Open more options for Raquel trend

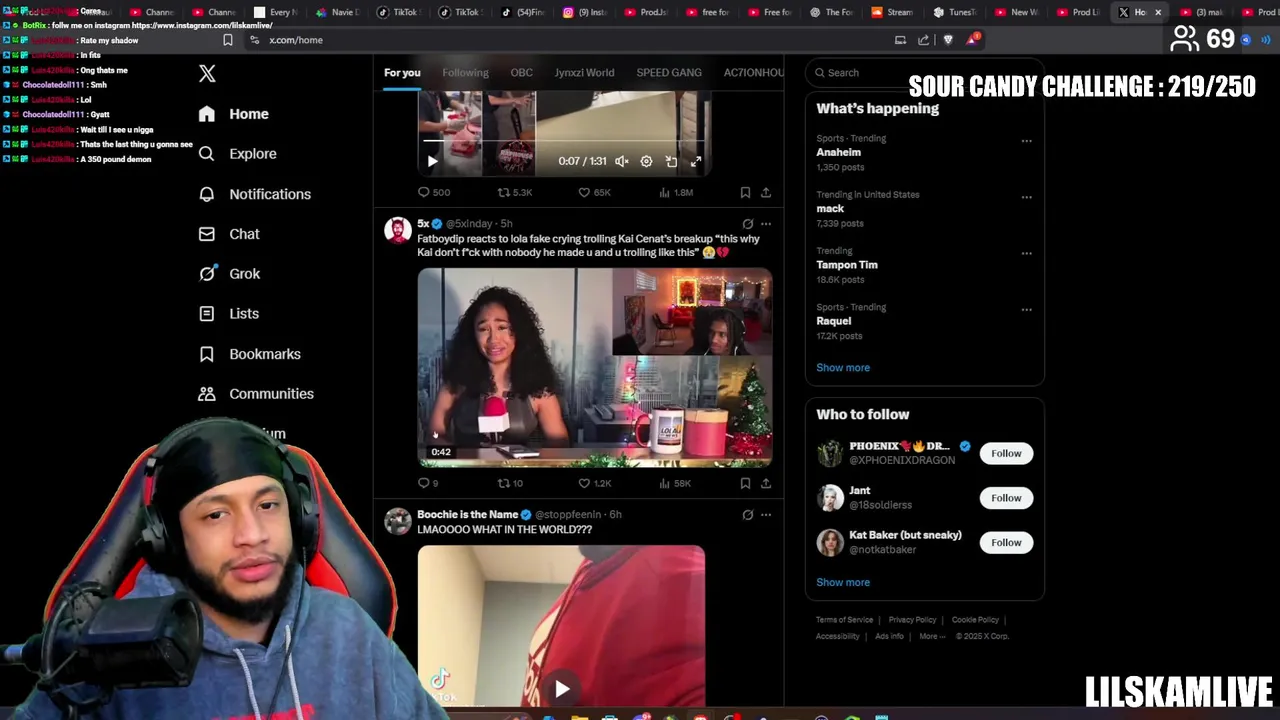(1026, 309)
